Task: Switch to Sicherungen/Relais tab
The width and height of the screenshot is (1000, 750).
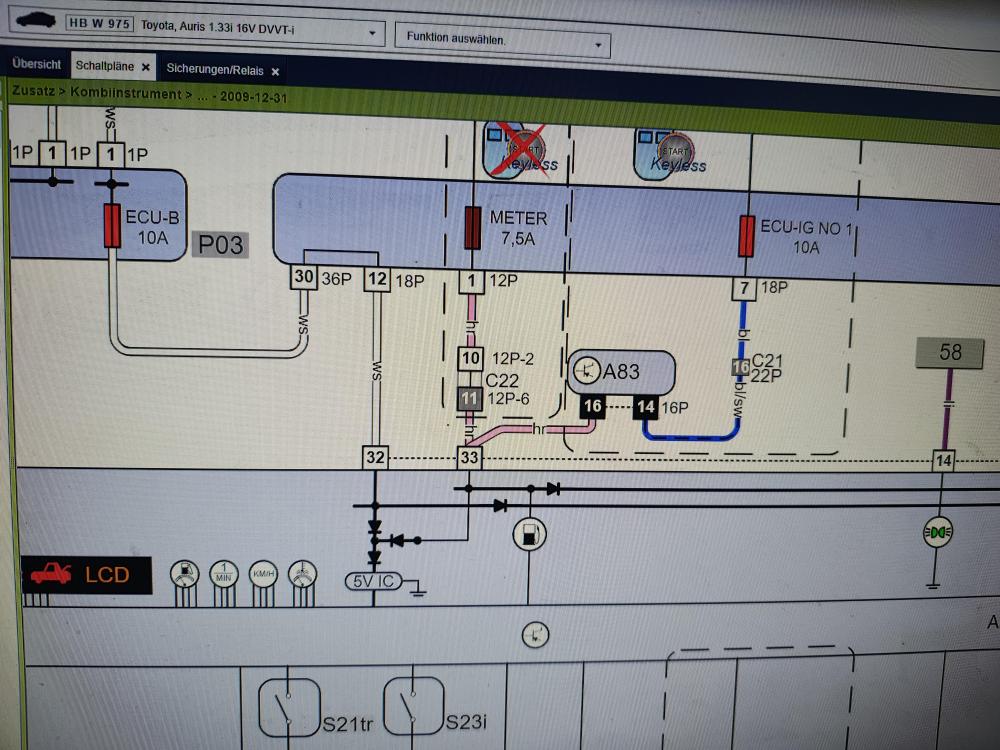Action: (x=215, y=70)
